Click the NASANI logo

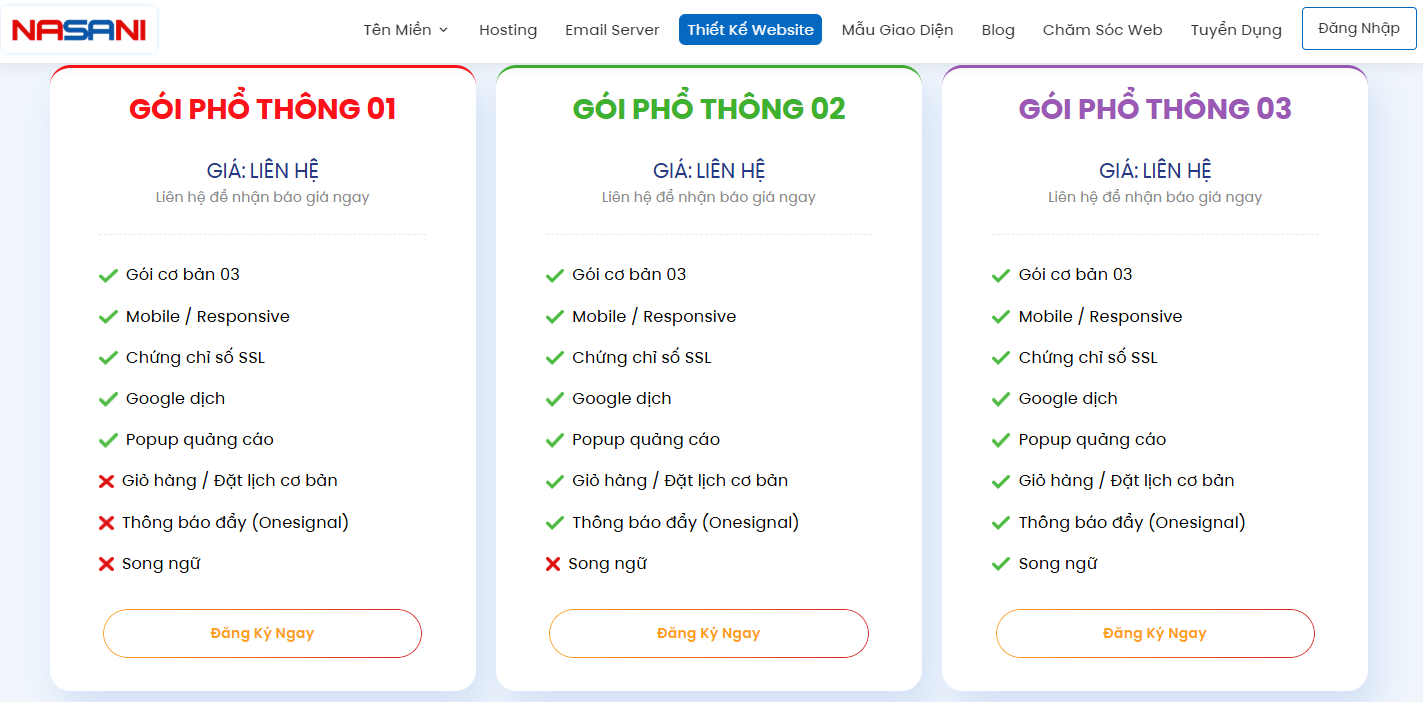coord(78,29)
